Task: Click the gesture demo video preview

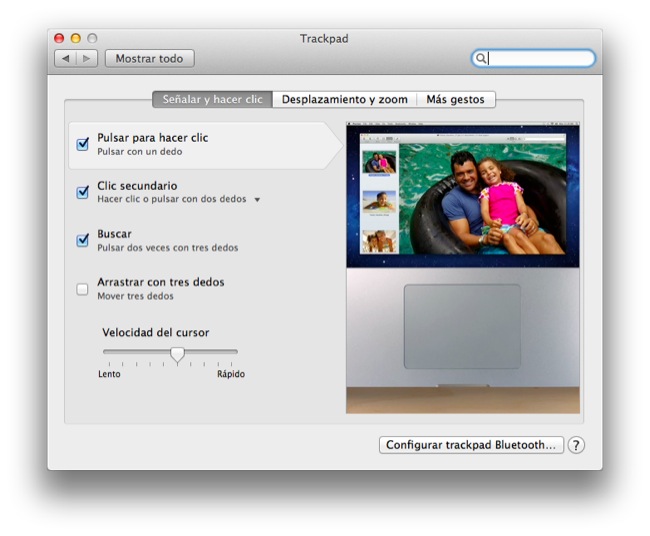Action: point(462,195)
